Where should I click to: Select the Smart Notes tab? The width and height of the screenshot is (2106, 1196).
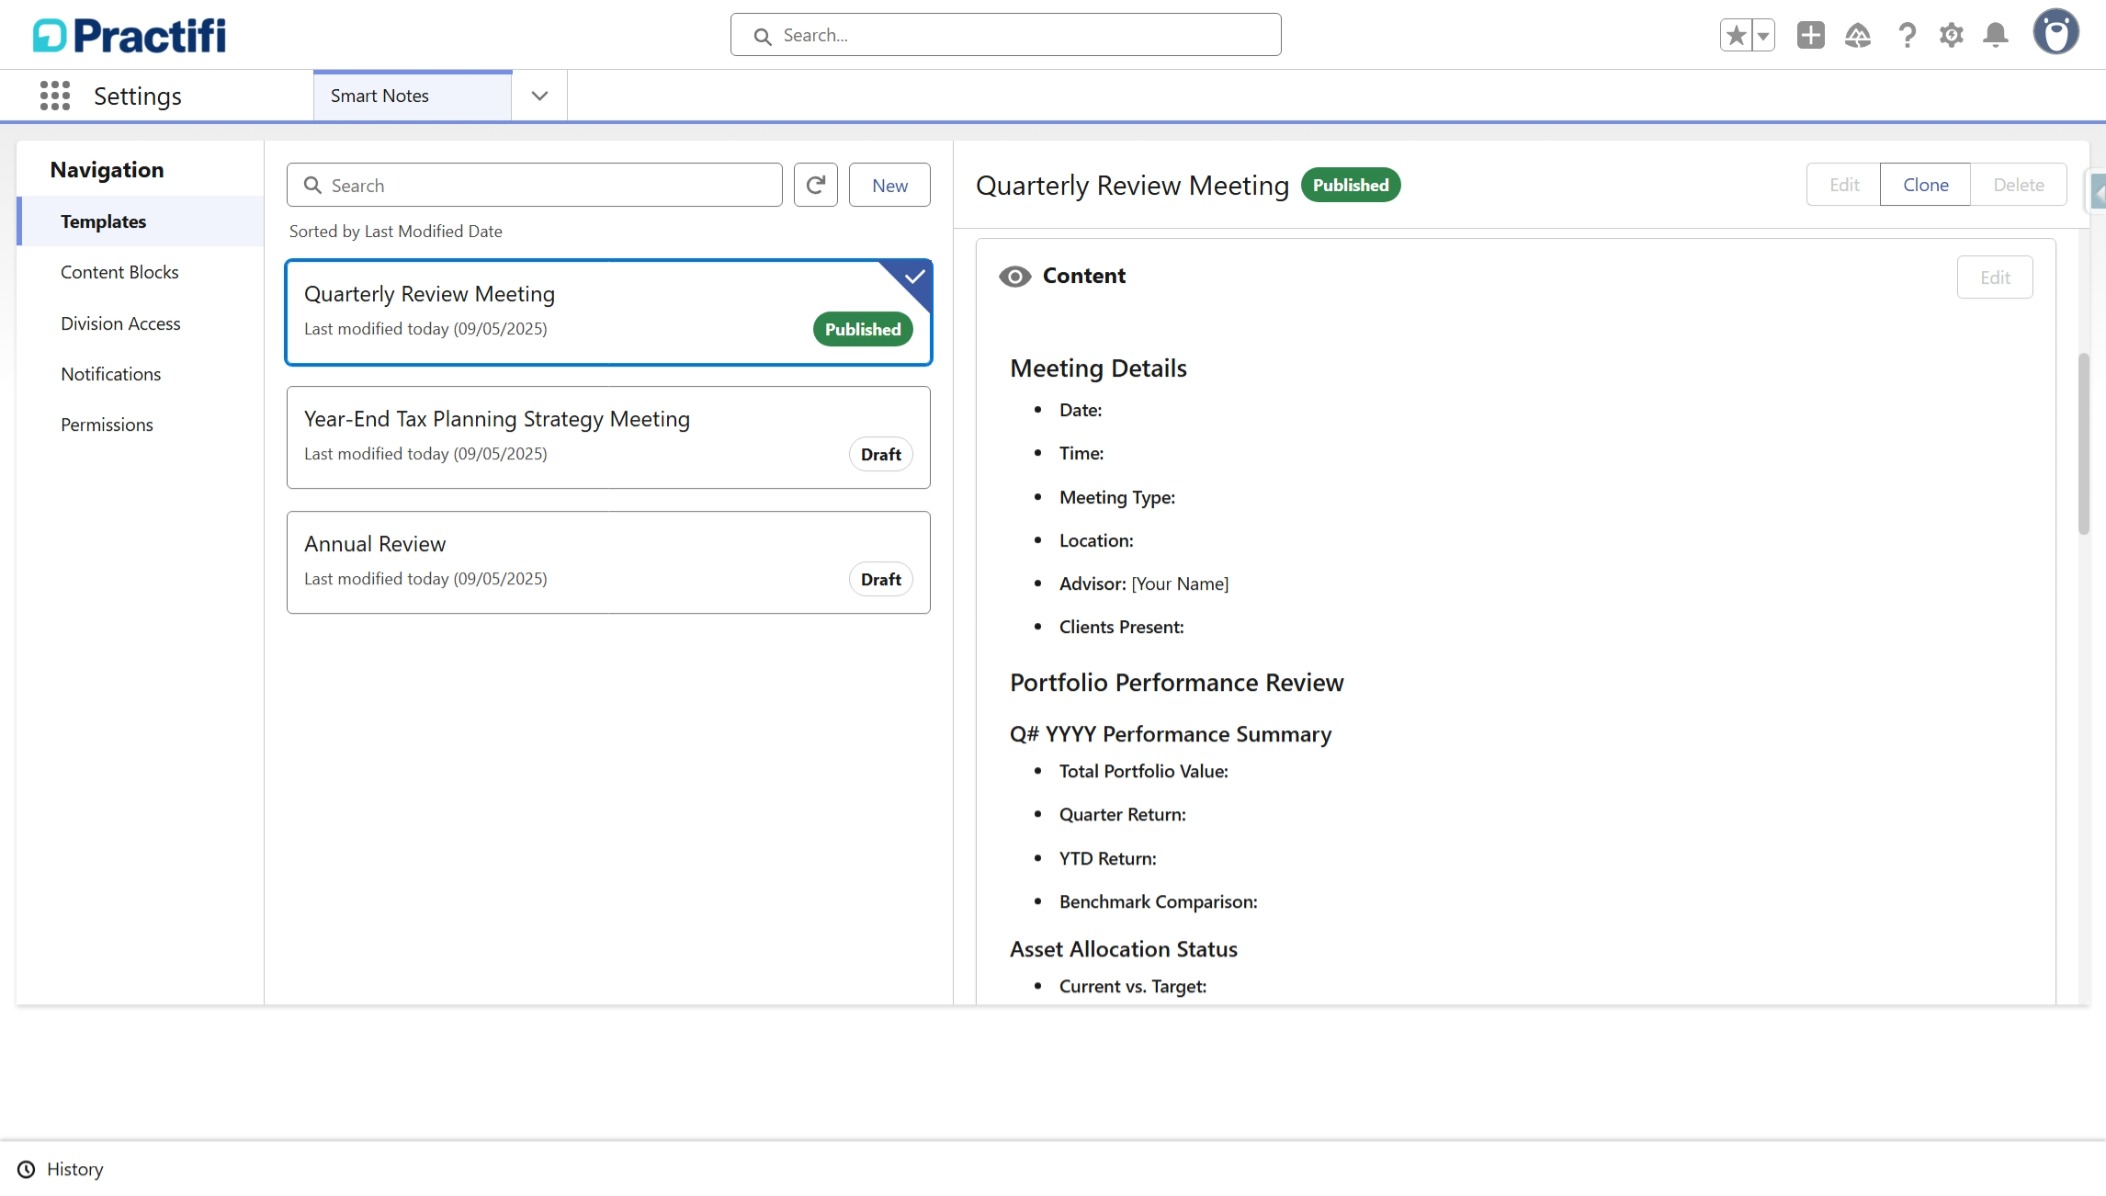pos(412,96)
